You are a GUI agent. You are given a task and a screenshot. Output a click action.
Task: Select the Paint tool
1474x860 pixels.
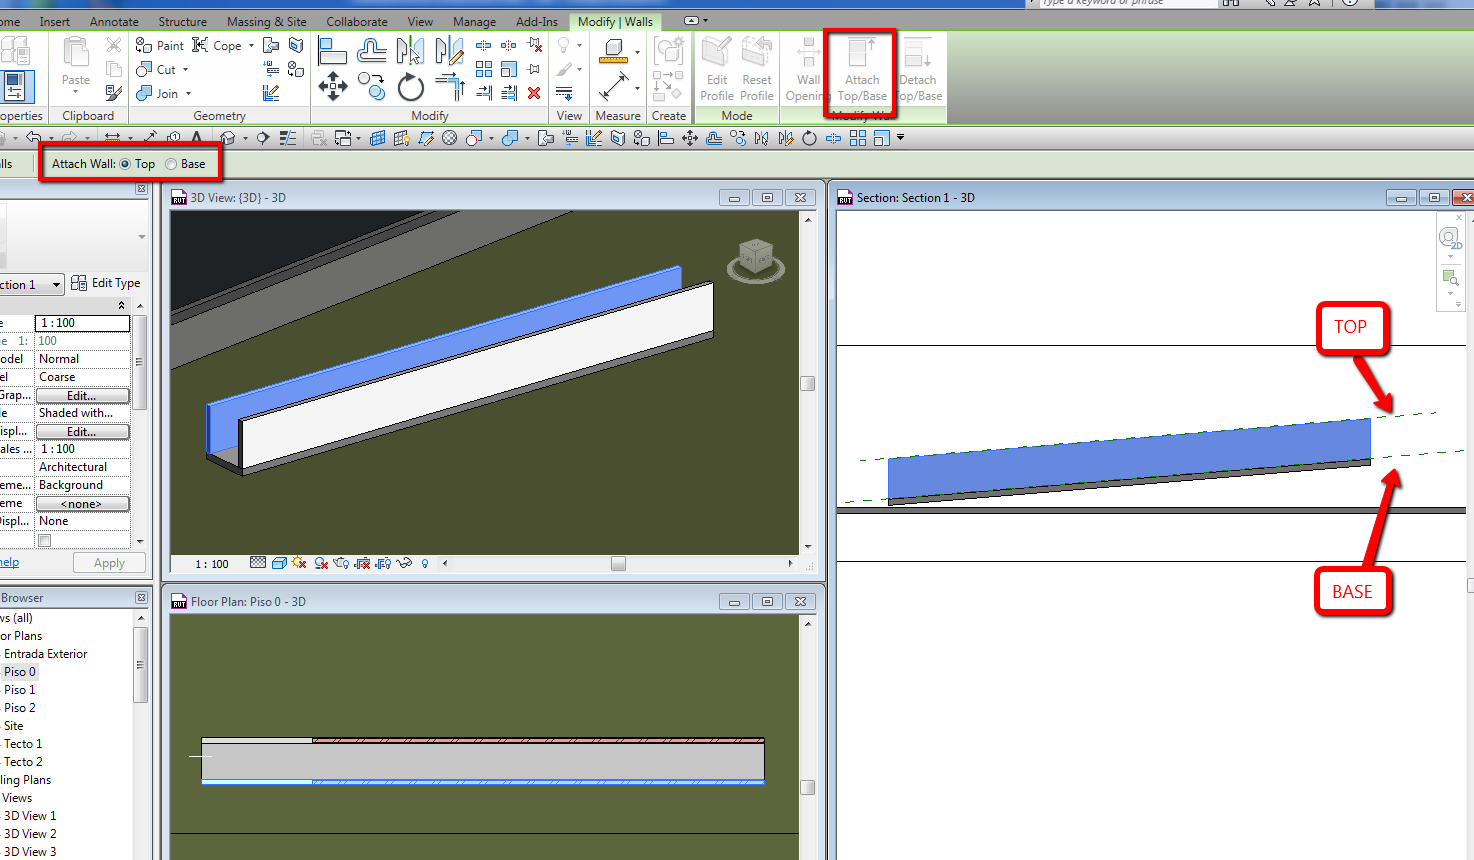[160, 46]
